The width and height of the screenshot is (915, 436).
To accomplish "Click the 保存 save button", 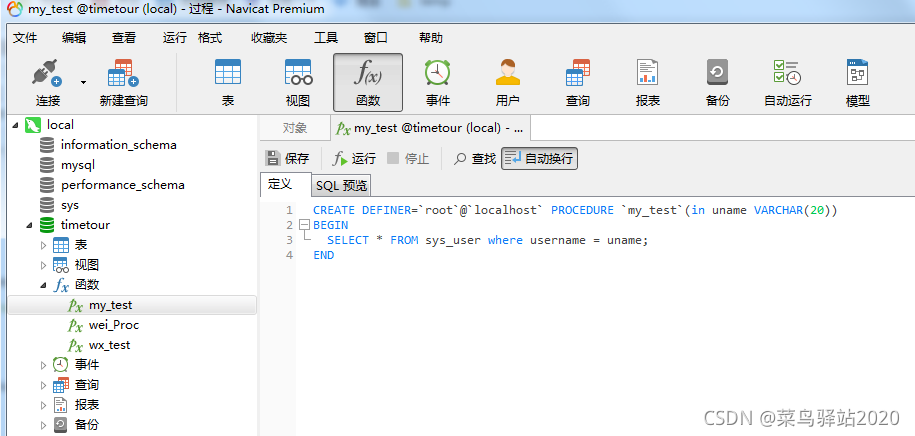I will click(287, 158).
